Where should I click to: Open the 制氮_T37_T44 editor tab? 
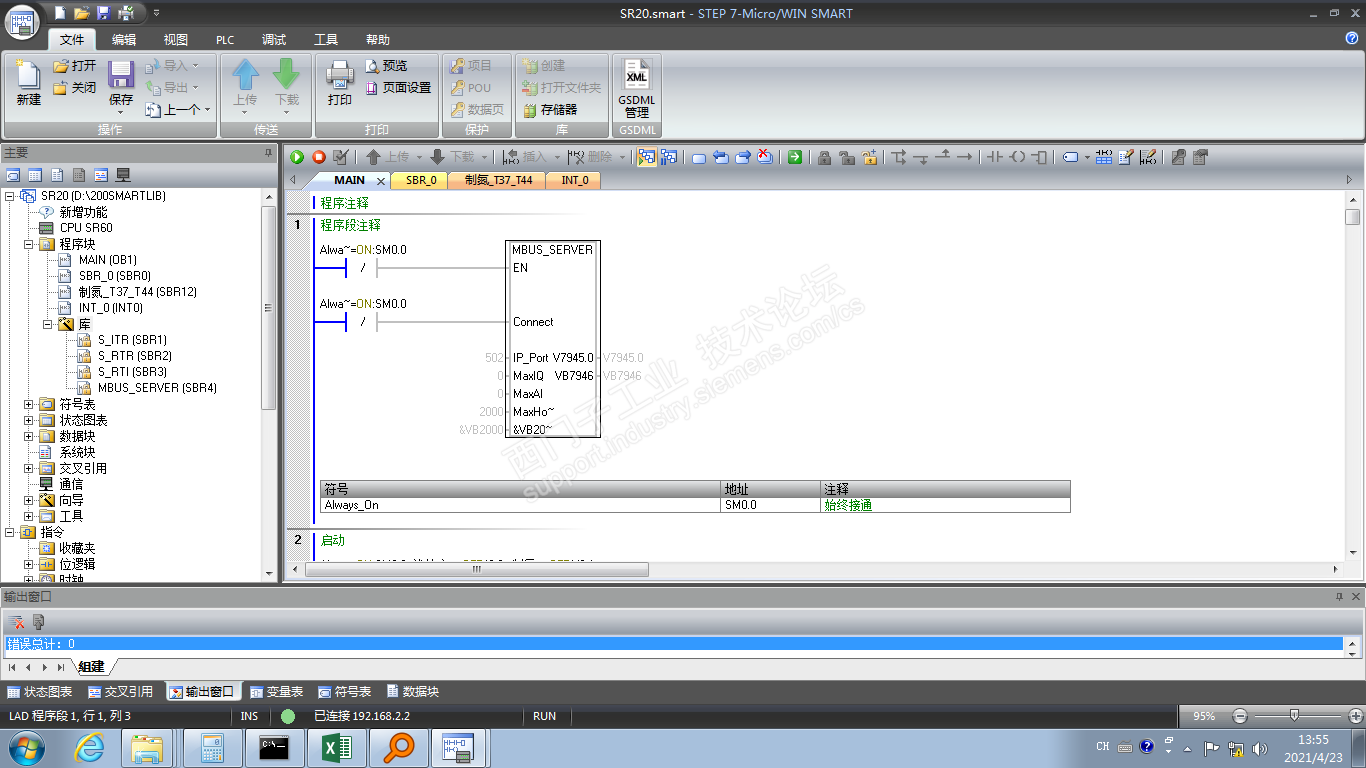(x=498, y=180)
